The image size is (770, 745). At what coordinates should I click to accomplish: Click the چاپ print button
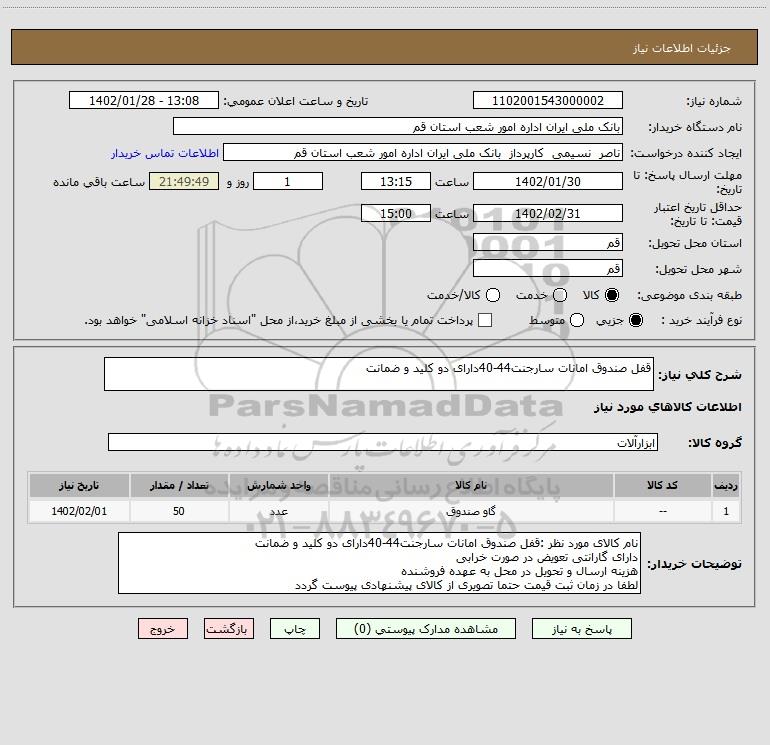coord(295,629)
